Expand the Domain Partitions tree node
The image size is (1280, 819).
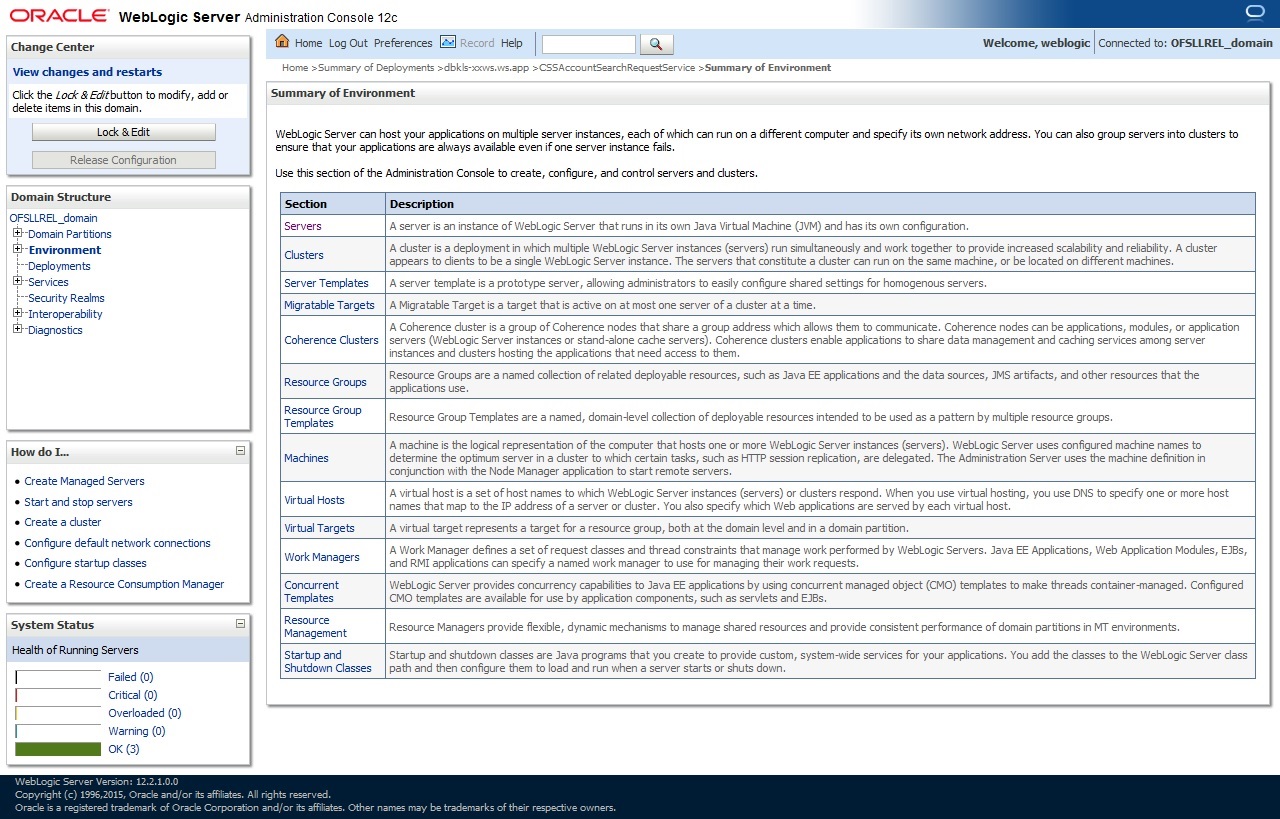pyautogui.click(x=18, y=233)
